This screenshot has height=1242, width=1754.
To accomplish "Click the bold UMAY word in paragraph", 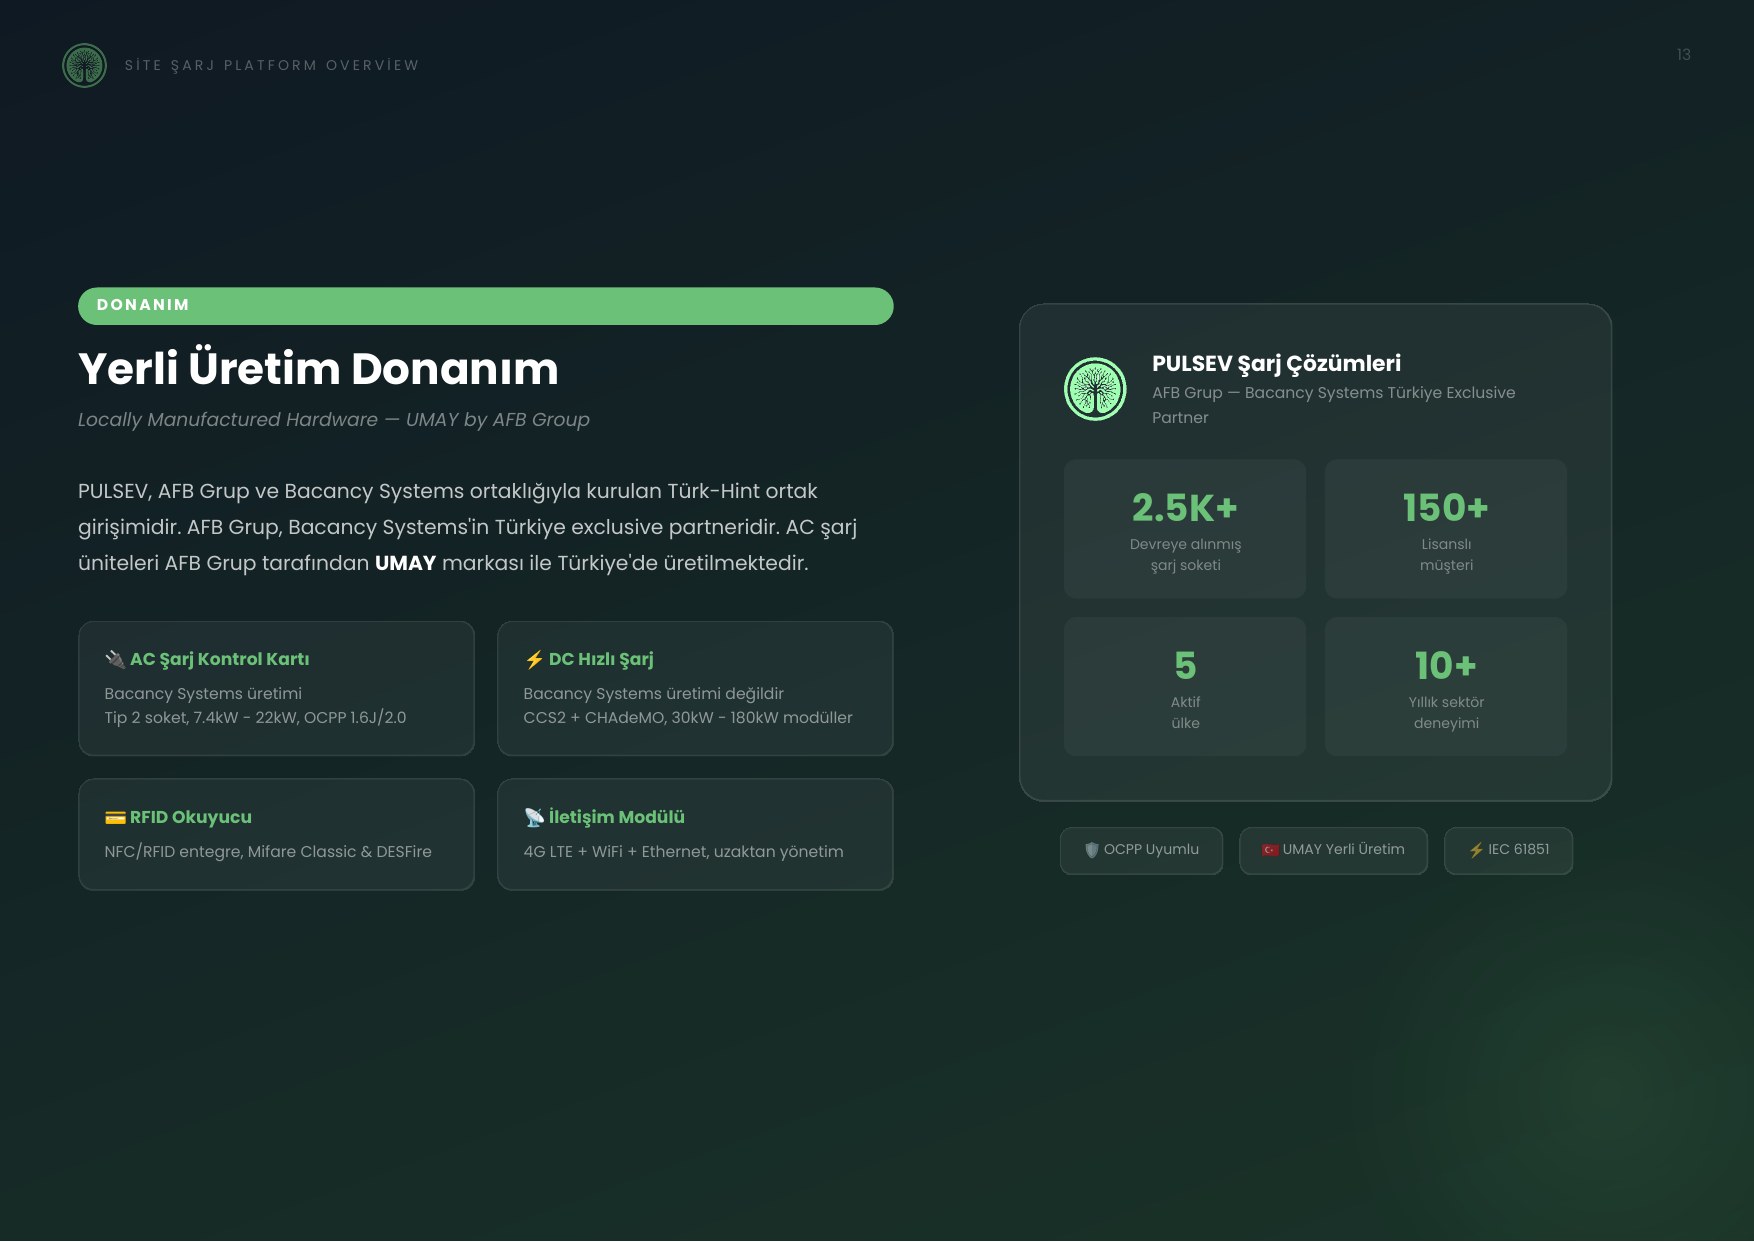I will 405,563.
